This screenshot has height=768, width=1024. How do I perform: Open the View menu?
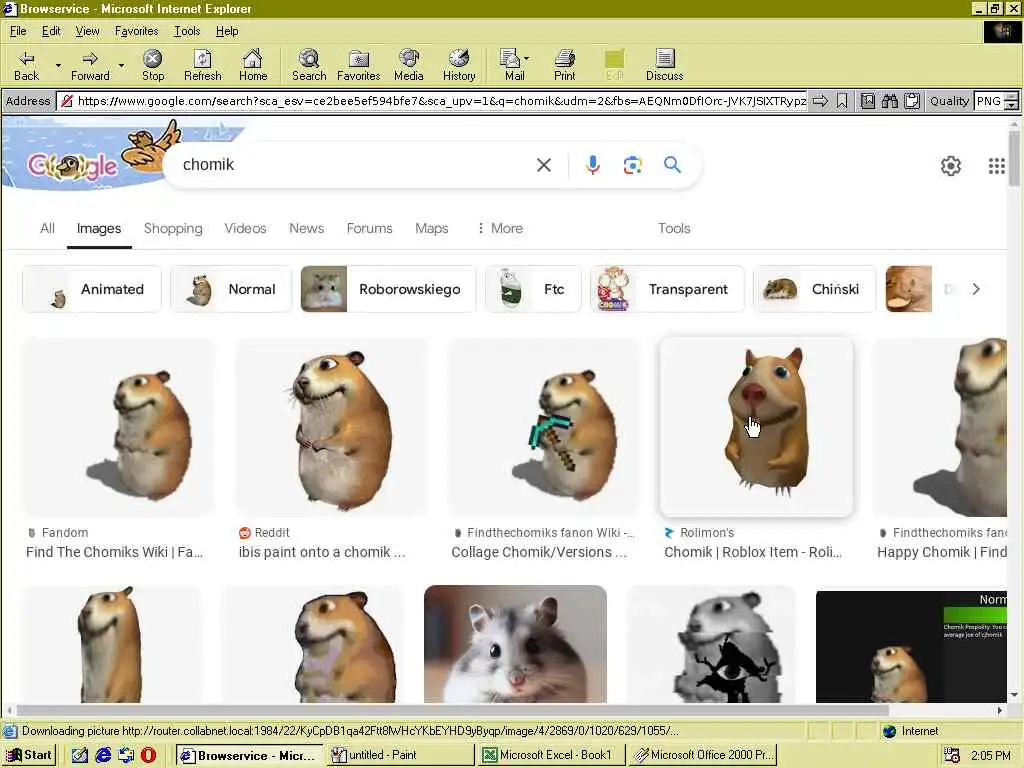tap(88, 31)
